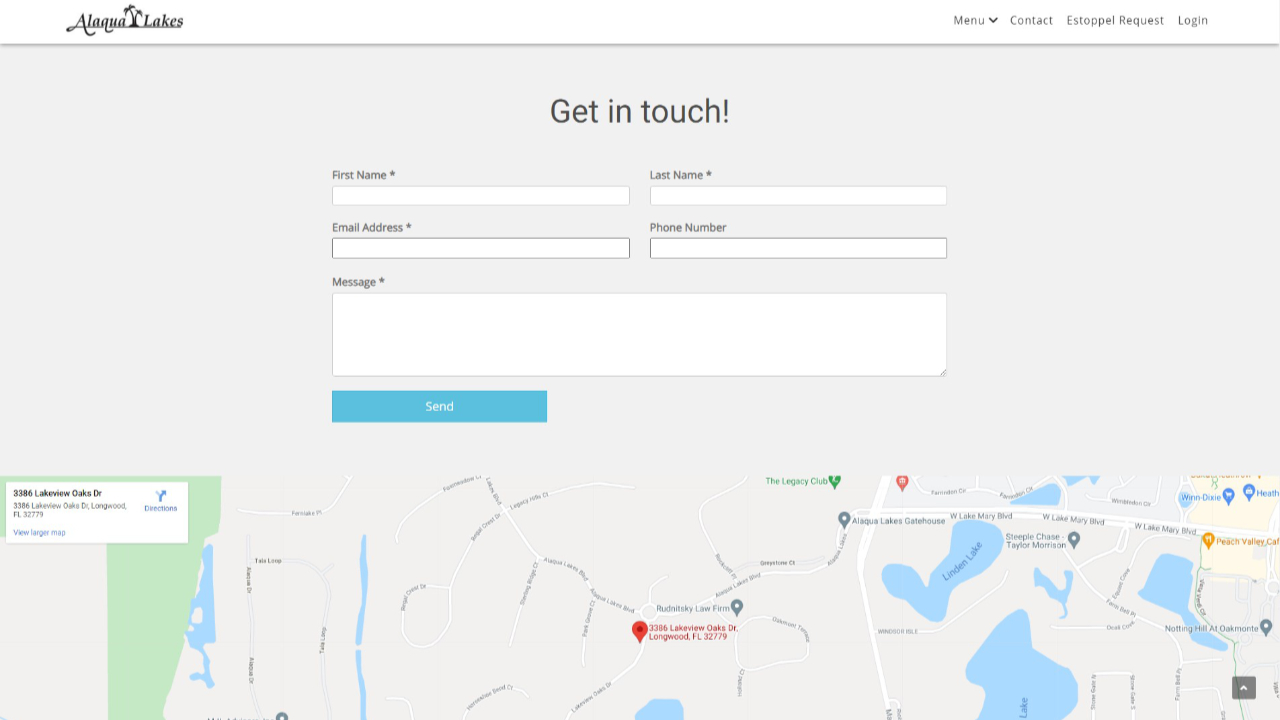Click the Notting Hill At Oakmonte marker

click(1266, 628)
